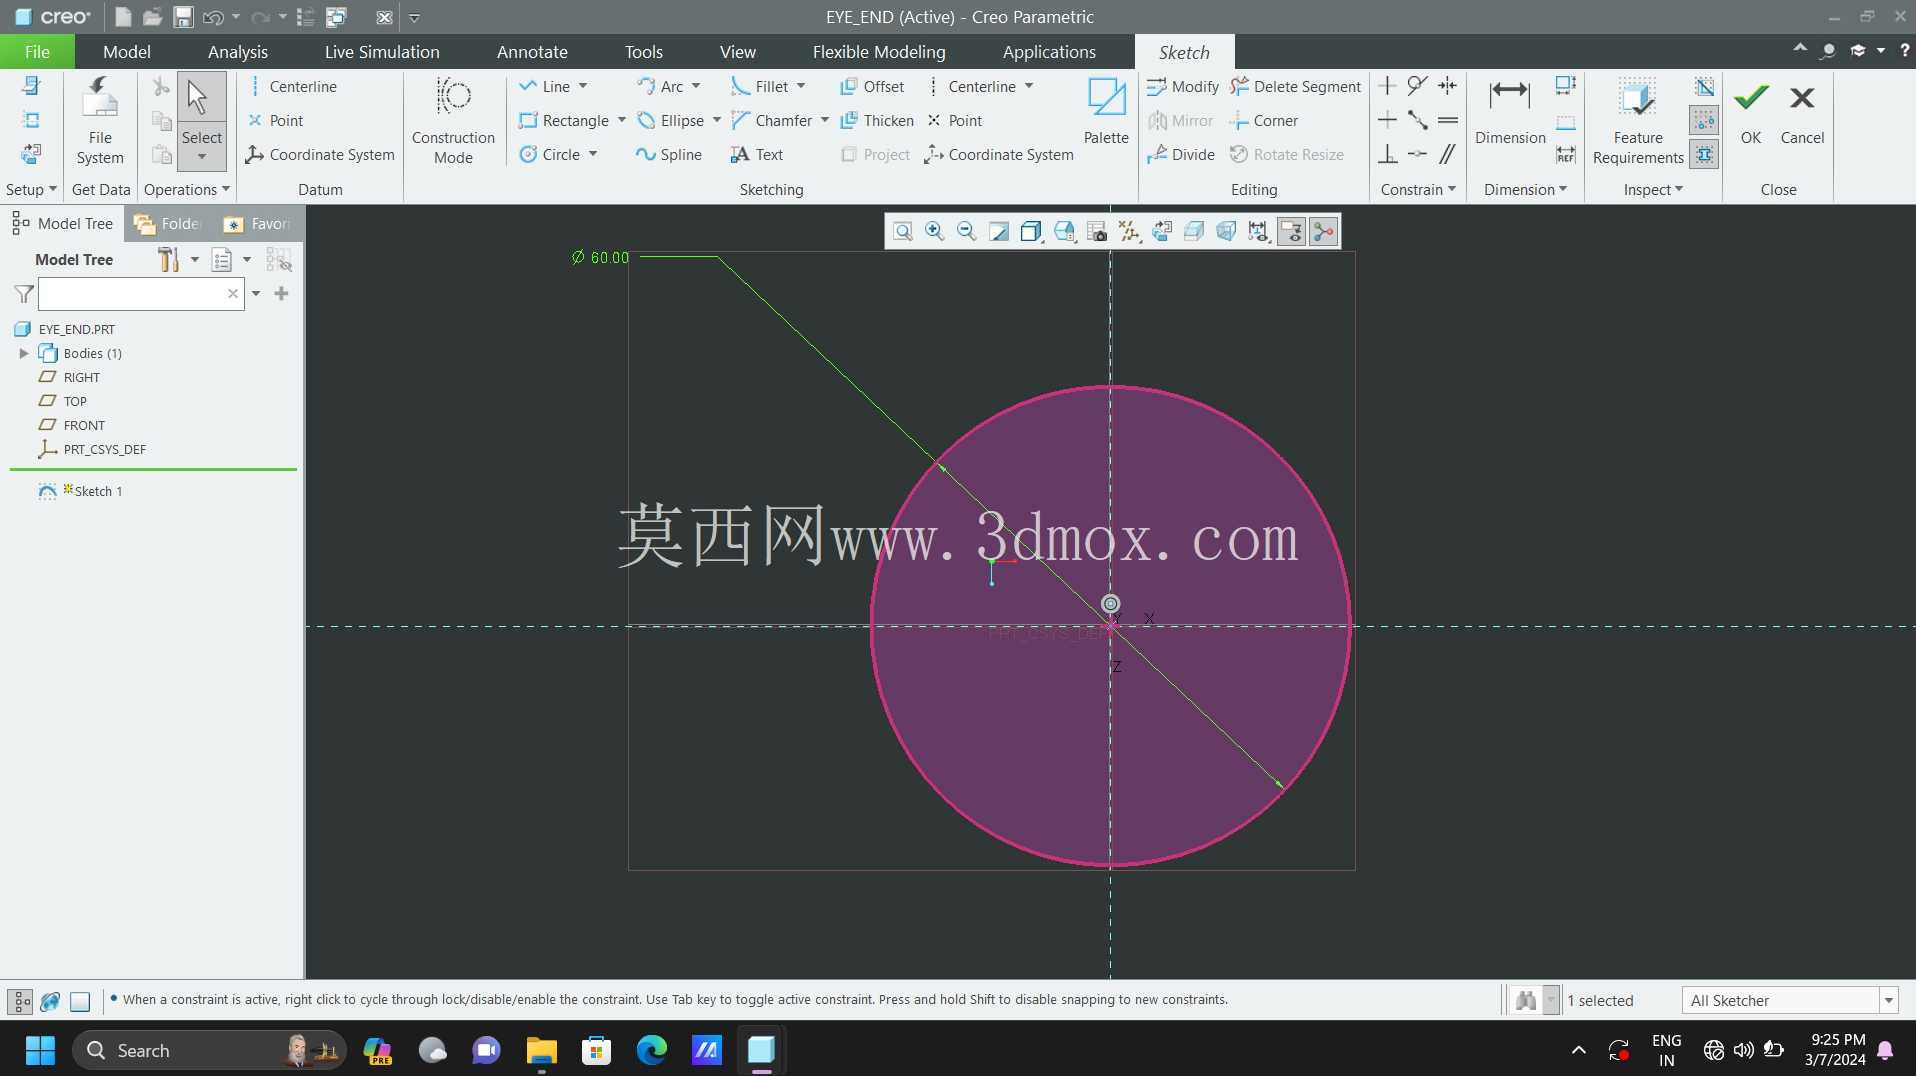
Task: Expand the Arc tool dropdown arrow
Action: (x=696, y=86)
